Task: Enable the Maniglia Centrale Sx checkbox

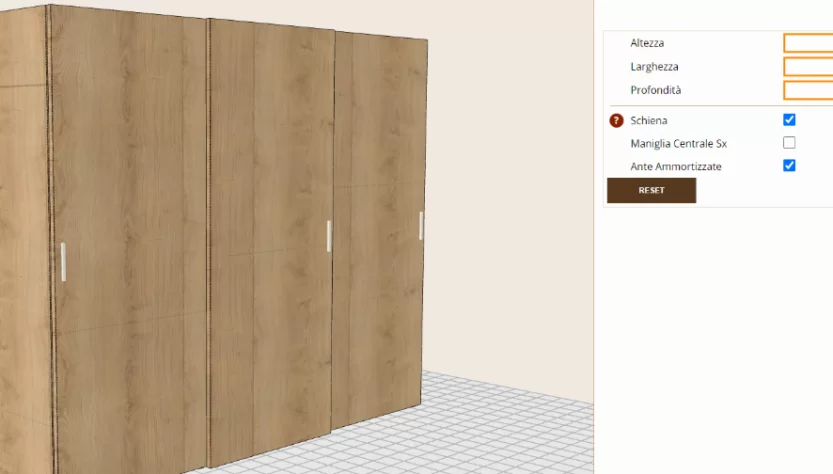Action: tap(789, 142)
